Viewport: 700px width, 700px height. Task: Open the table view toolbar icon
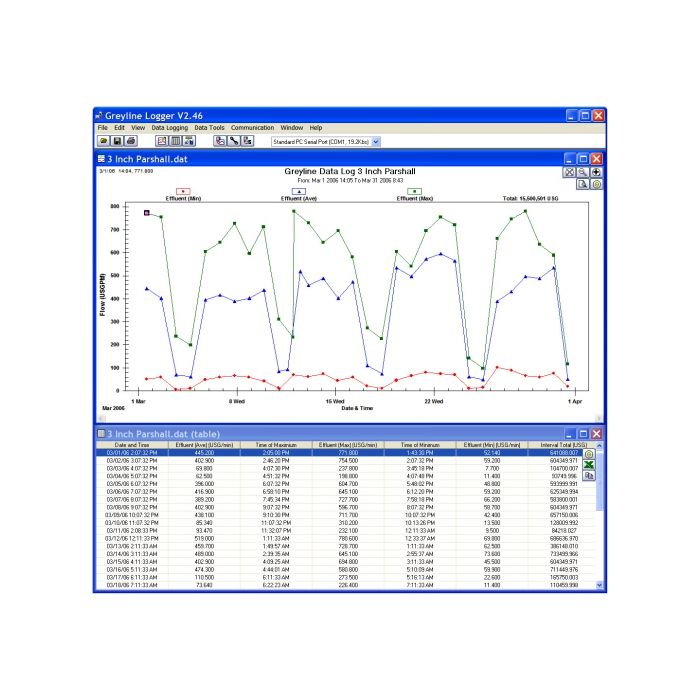click(x=176, y=141)
